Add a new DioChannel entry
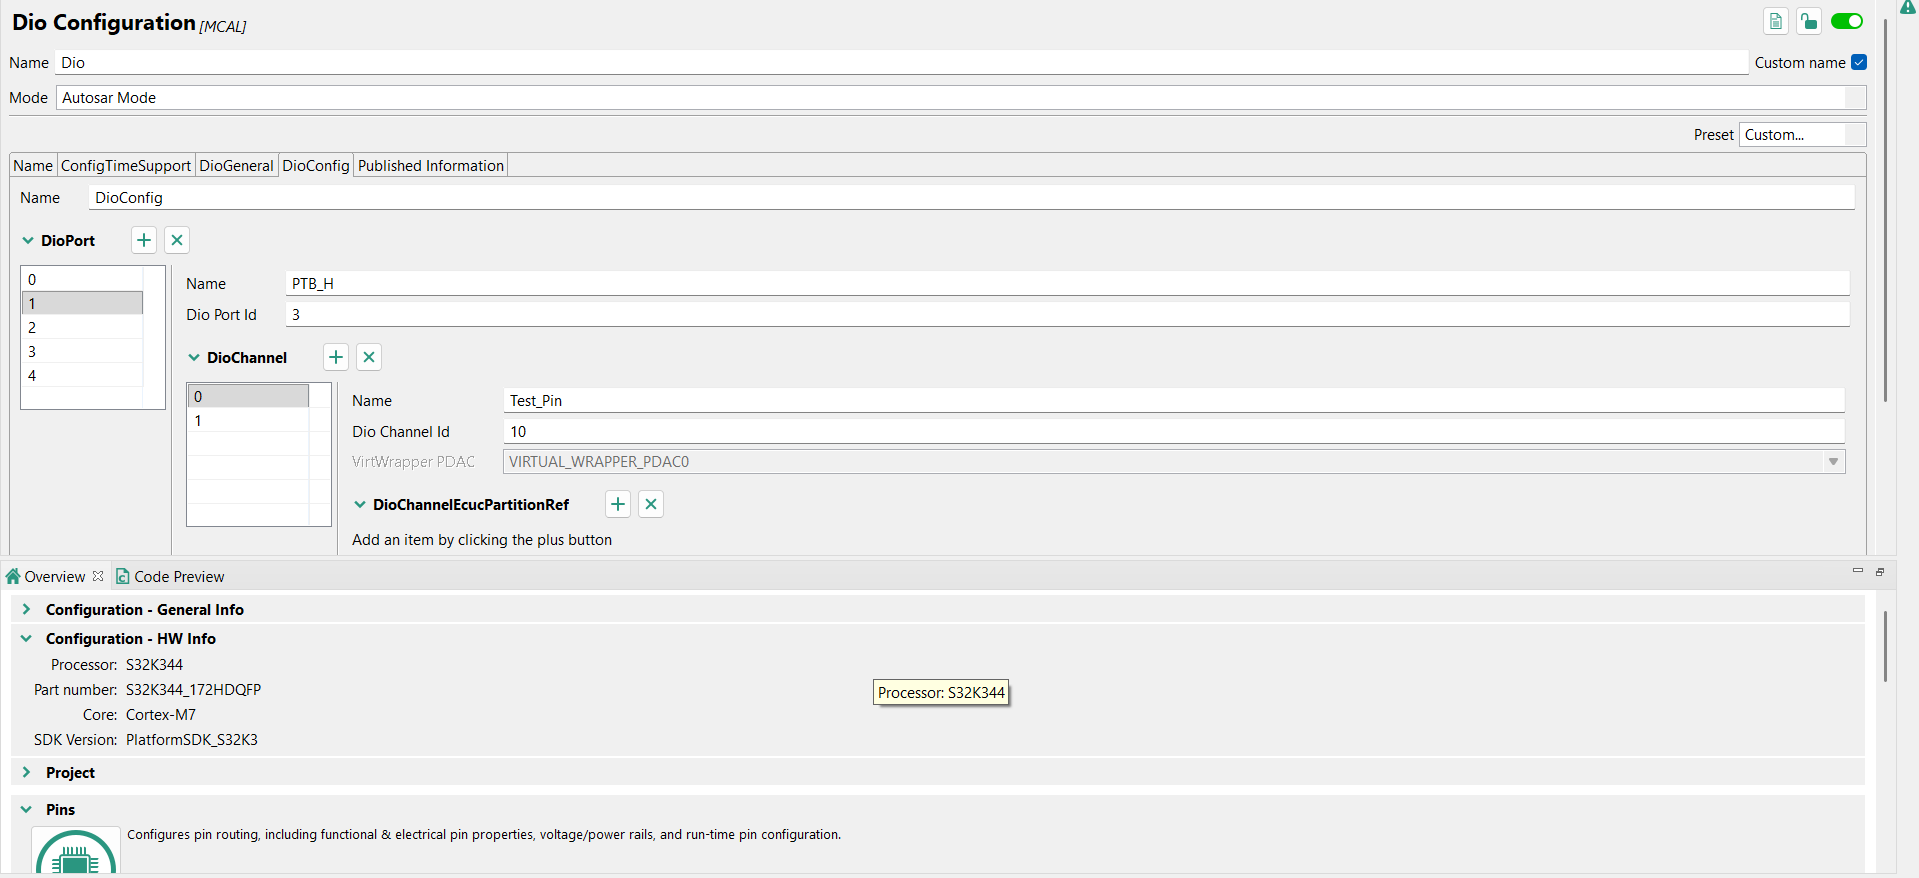The image size is (1919, 878). [x=336, y=357]
